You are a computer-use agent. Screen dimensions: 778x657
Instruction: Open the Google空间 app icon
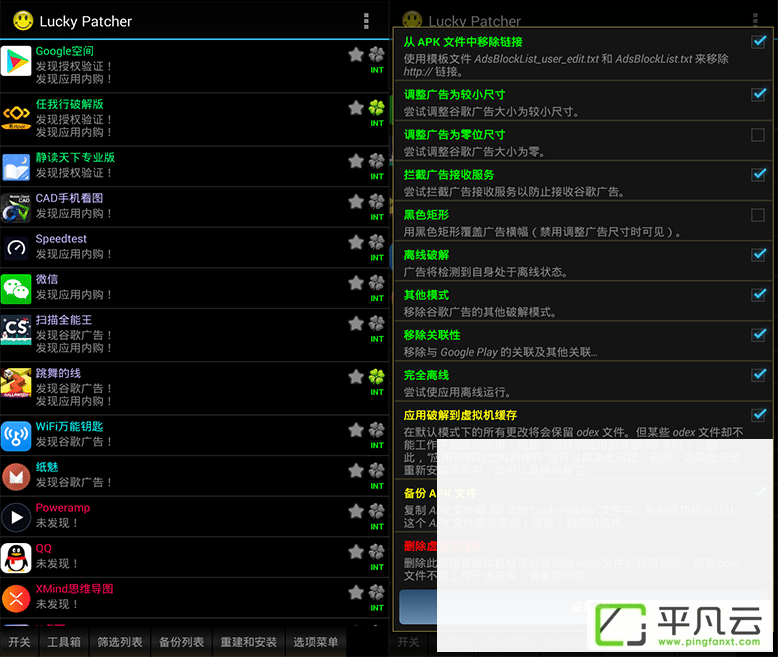[16, 61]
